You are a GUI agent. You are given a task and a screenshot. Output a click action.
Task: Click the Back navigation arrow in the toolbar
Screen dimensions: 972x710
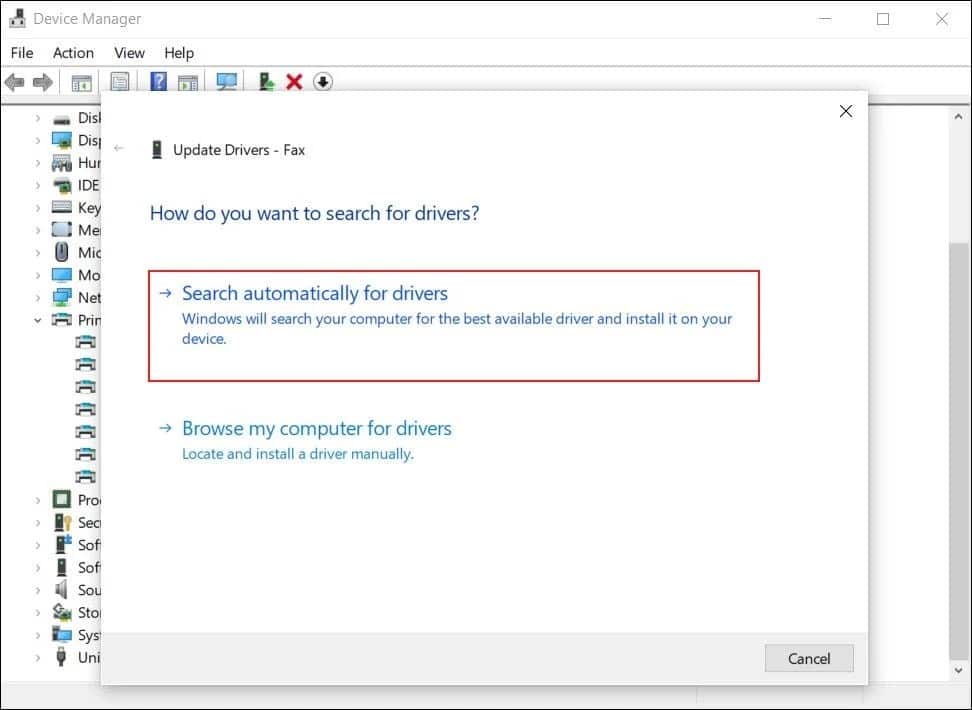(x=14, y=81)
